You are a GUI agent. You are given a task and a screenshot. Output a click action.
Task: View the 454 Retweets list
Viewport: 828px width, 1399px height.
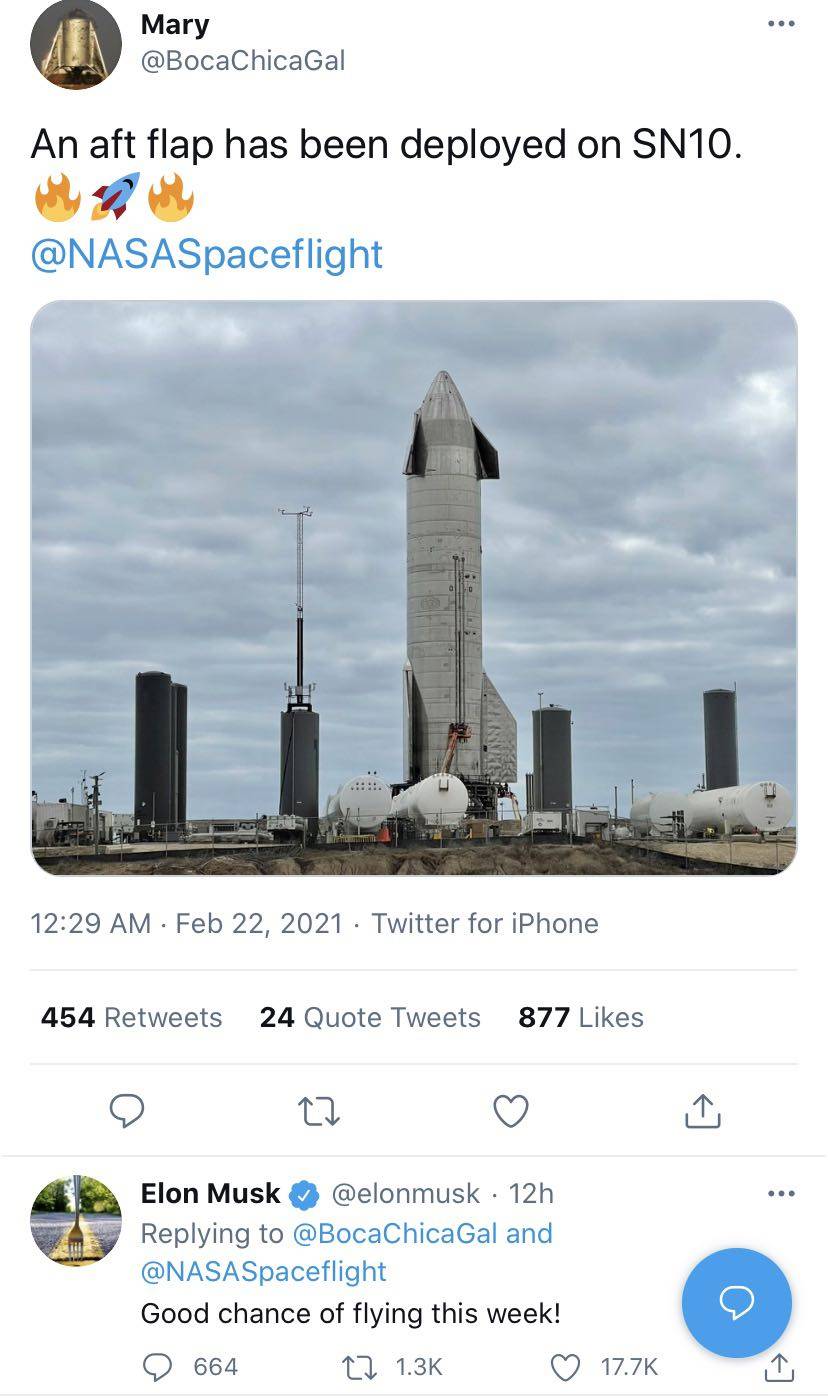(x=131, y=1017)
